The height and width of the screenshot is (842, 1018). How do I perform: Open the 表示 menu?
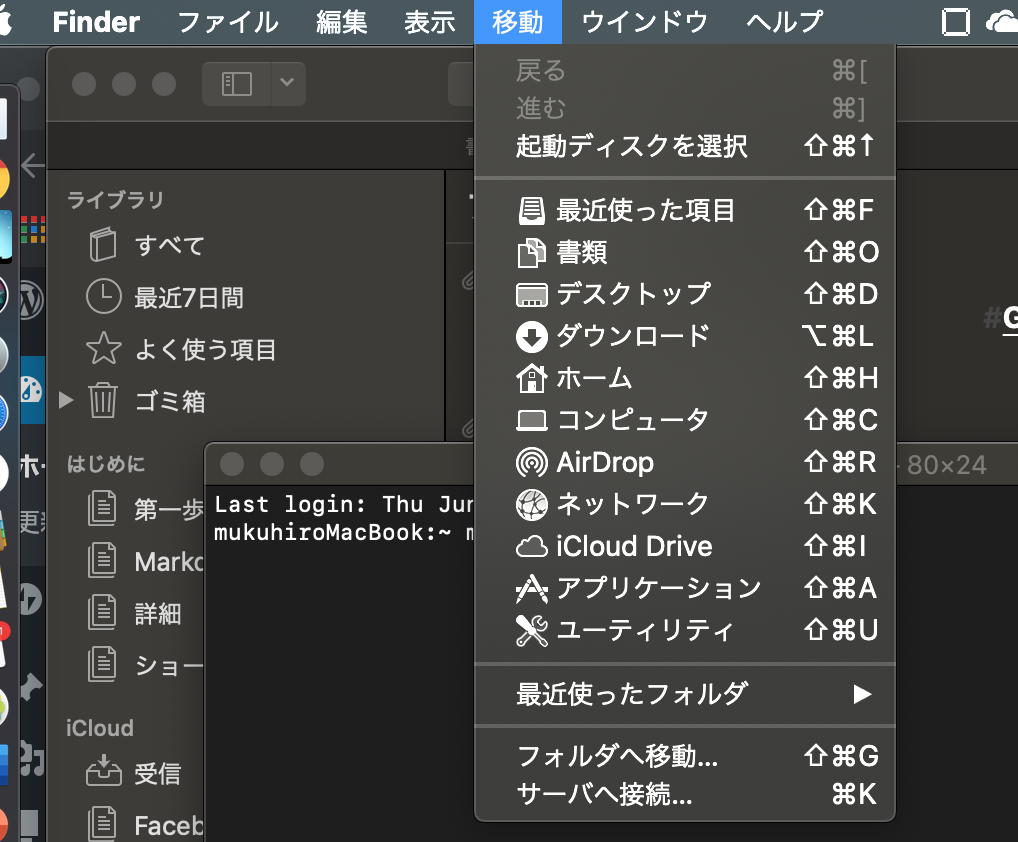(x=429, y=22)
